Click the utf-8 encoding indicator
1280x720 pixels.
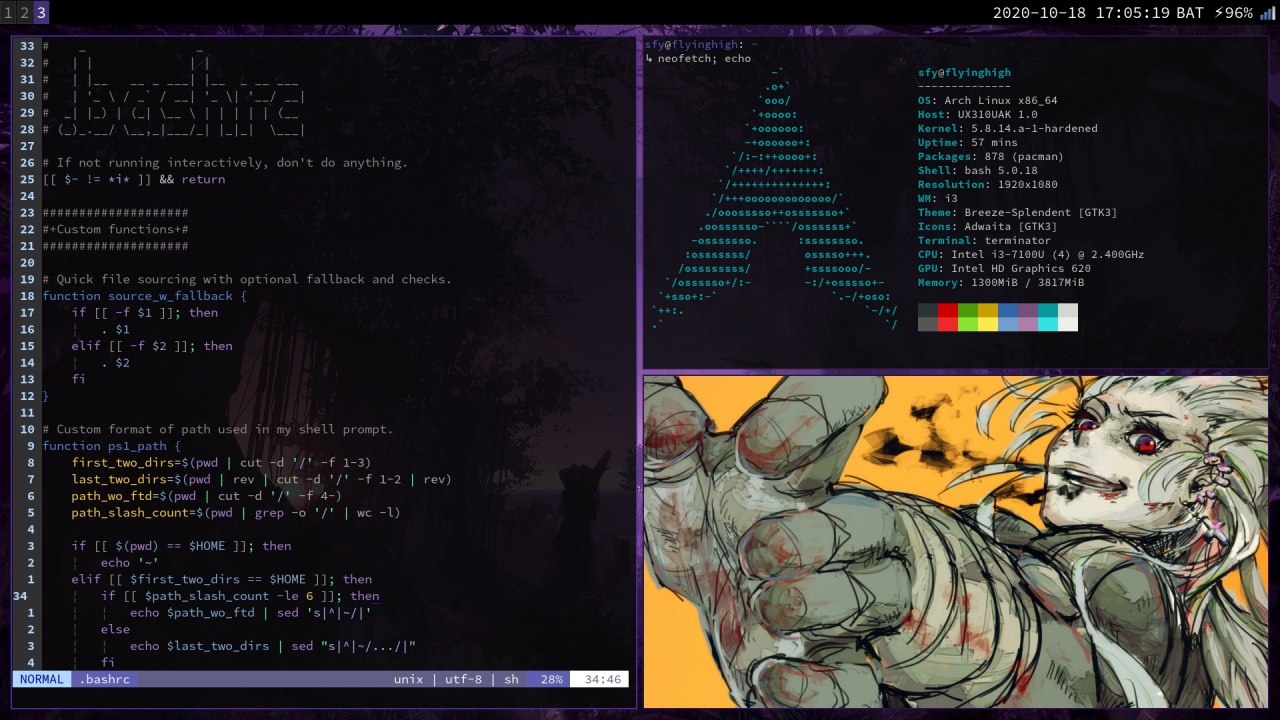pyautogui.click(x=463, y=679)
